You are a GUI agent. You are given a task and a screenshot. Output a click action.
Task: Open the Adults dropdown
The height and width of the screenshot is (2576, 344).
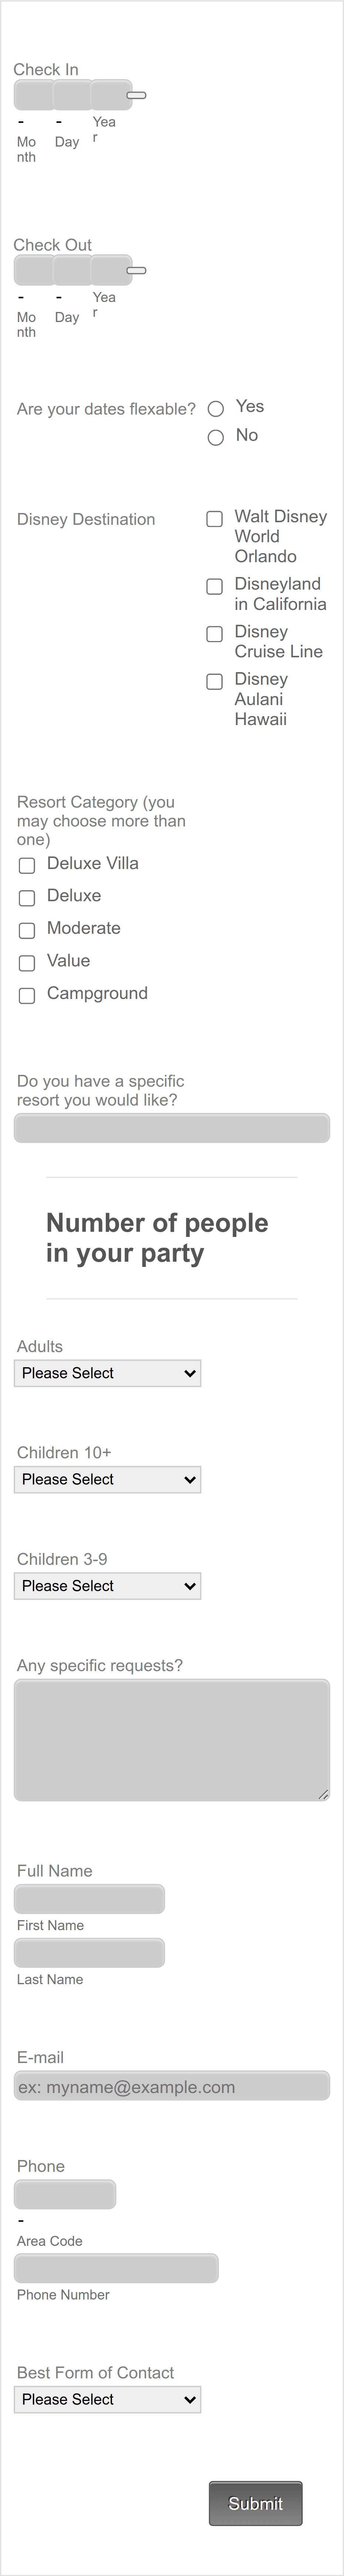tap(107, 1373)
